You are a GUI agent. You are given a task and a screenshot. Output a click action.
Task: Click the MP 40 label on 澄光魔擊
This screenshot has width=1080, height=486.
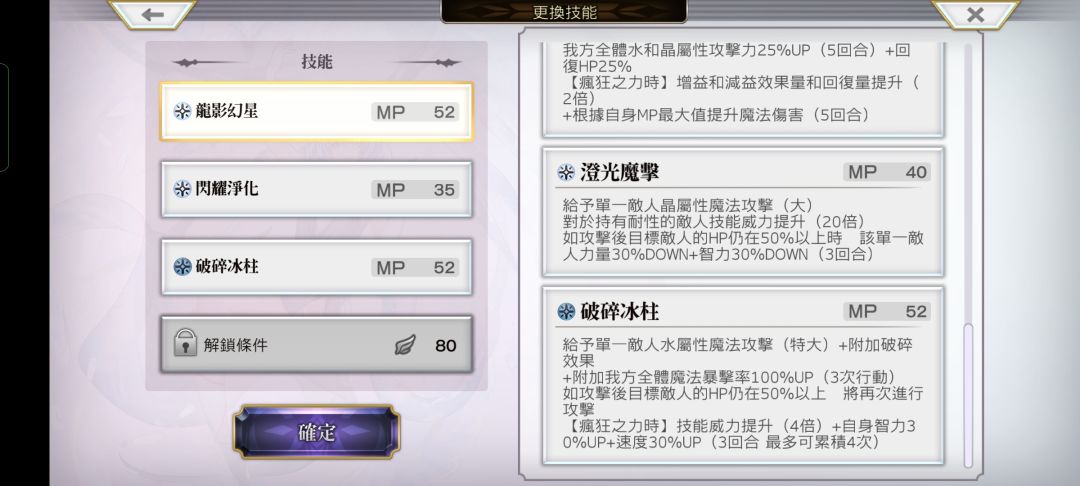887,172
